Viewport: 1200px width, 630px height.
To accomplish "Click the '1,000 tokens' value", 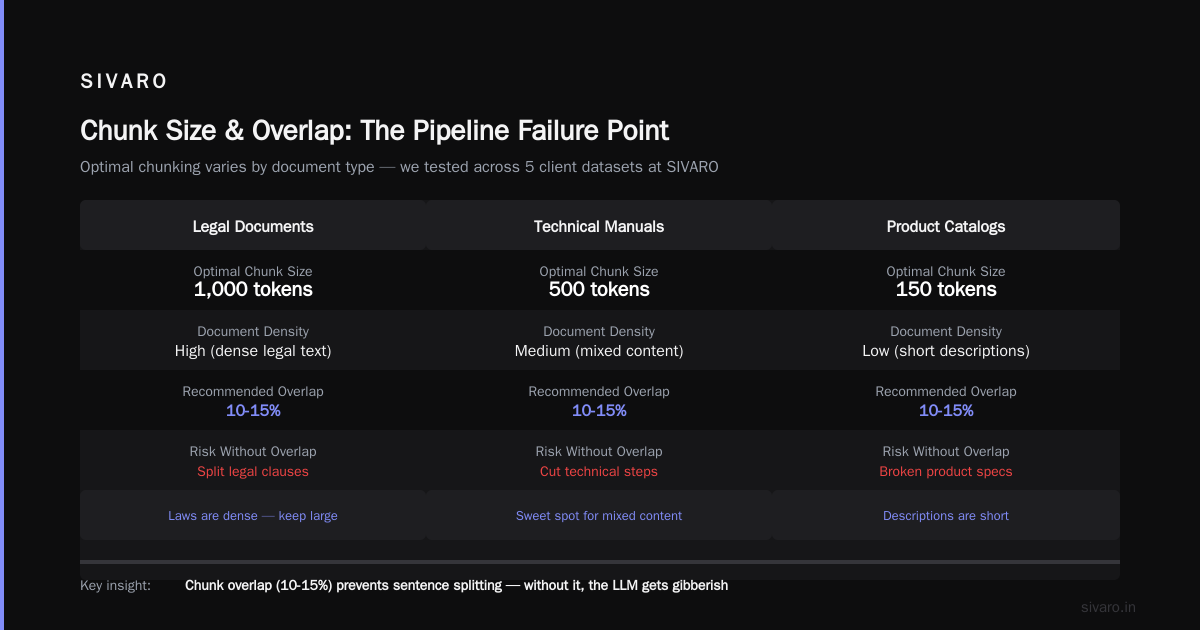I will [x=253, y=290].
